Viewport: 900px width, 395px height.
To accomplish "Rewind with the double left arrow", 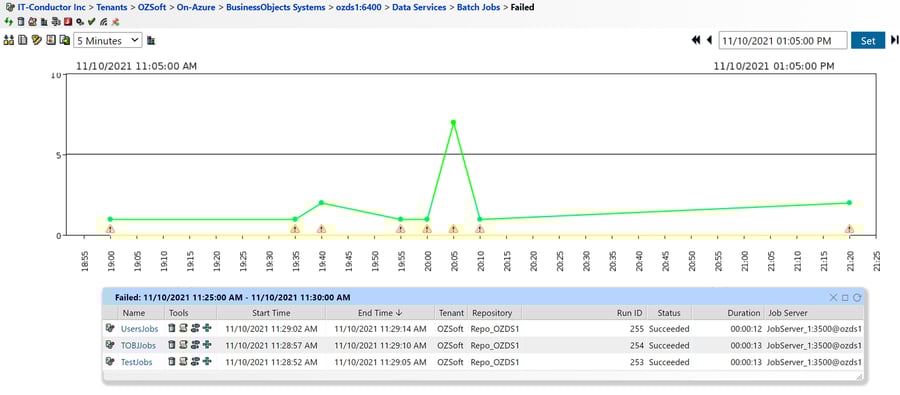I will point(696,40).
